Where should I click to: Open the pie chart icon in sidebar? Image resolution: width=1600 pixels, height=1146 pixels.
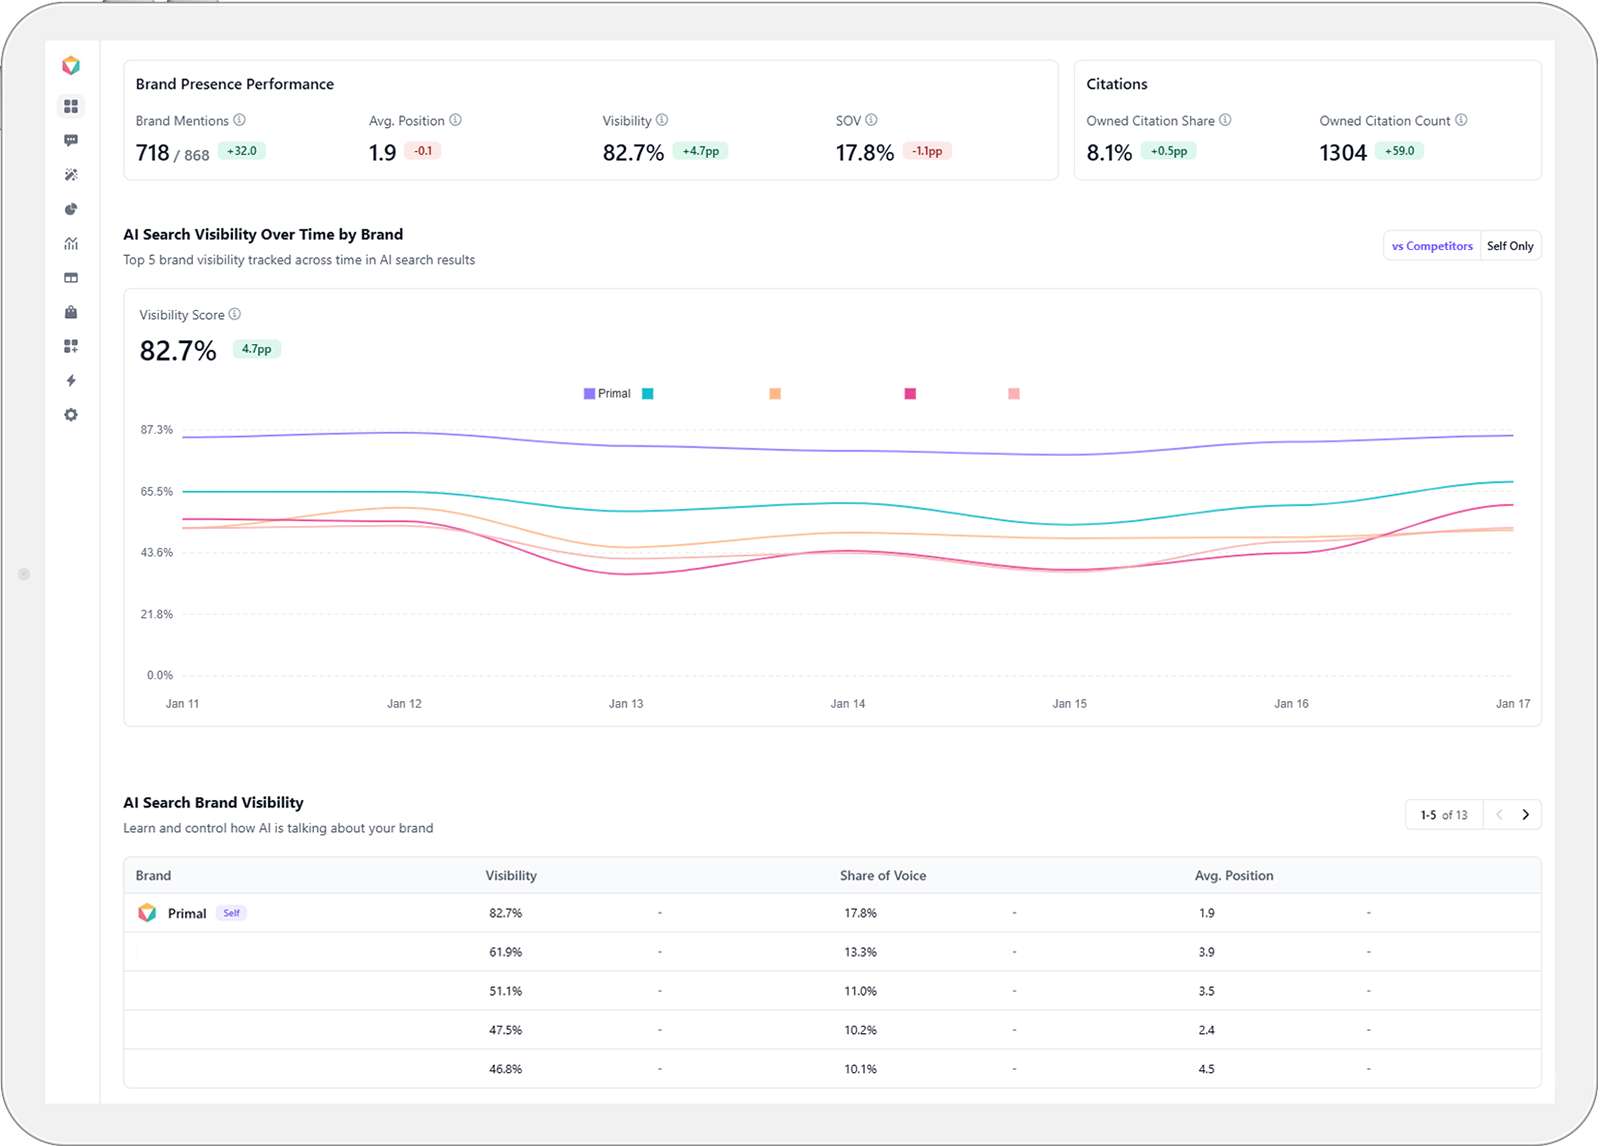(x=71, y=209)
